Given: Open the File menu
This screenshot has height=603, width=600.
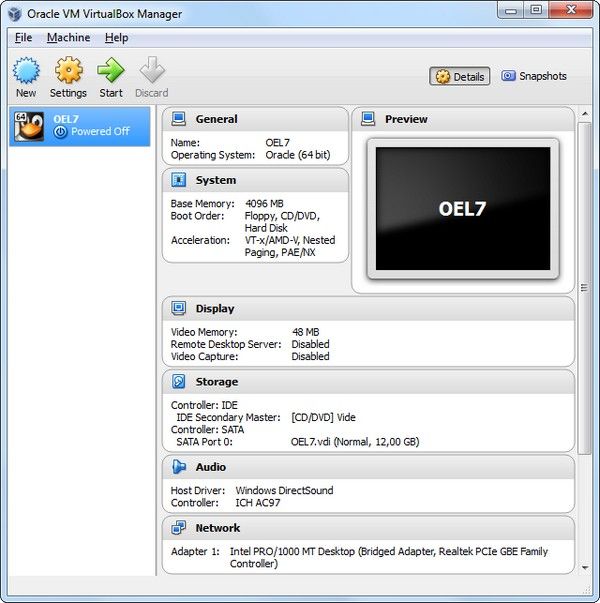Looking at the screenshot, I should pos(24,38).
